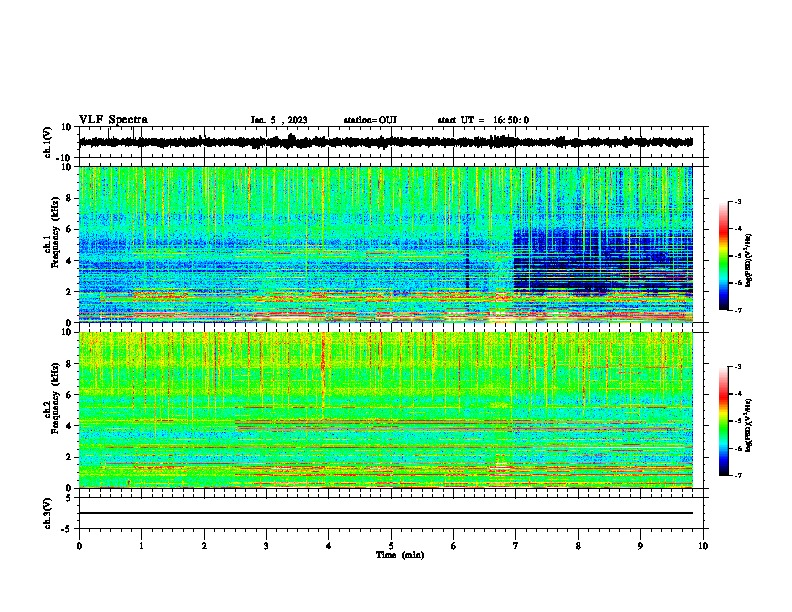Click the time axis tick label "3"

(x=266, y=546)
